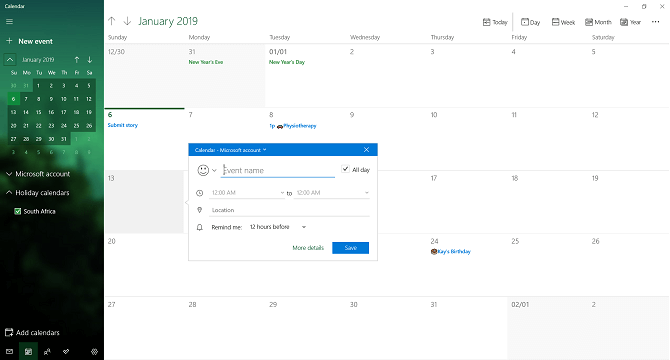Screen dimensions: 670x360
Task: Close the new event popup
Action: [x=366, y=150]
